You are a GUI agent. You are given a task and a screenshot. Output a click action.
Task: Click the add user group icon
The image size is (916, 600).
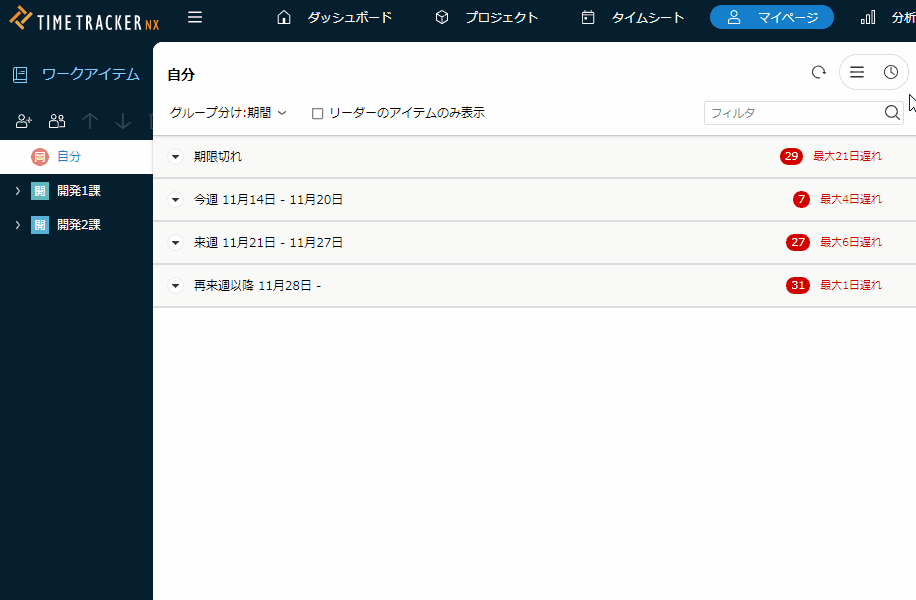57,121
